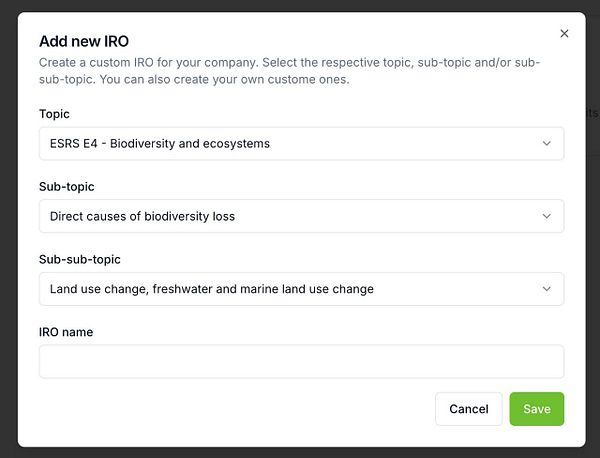Image resolution: width=600 pixels, height=458 pixels.
Task: Click the Sub-topic field label
Action: coord(66,187)
